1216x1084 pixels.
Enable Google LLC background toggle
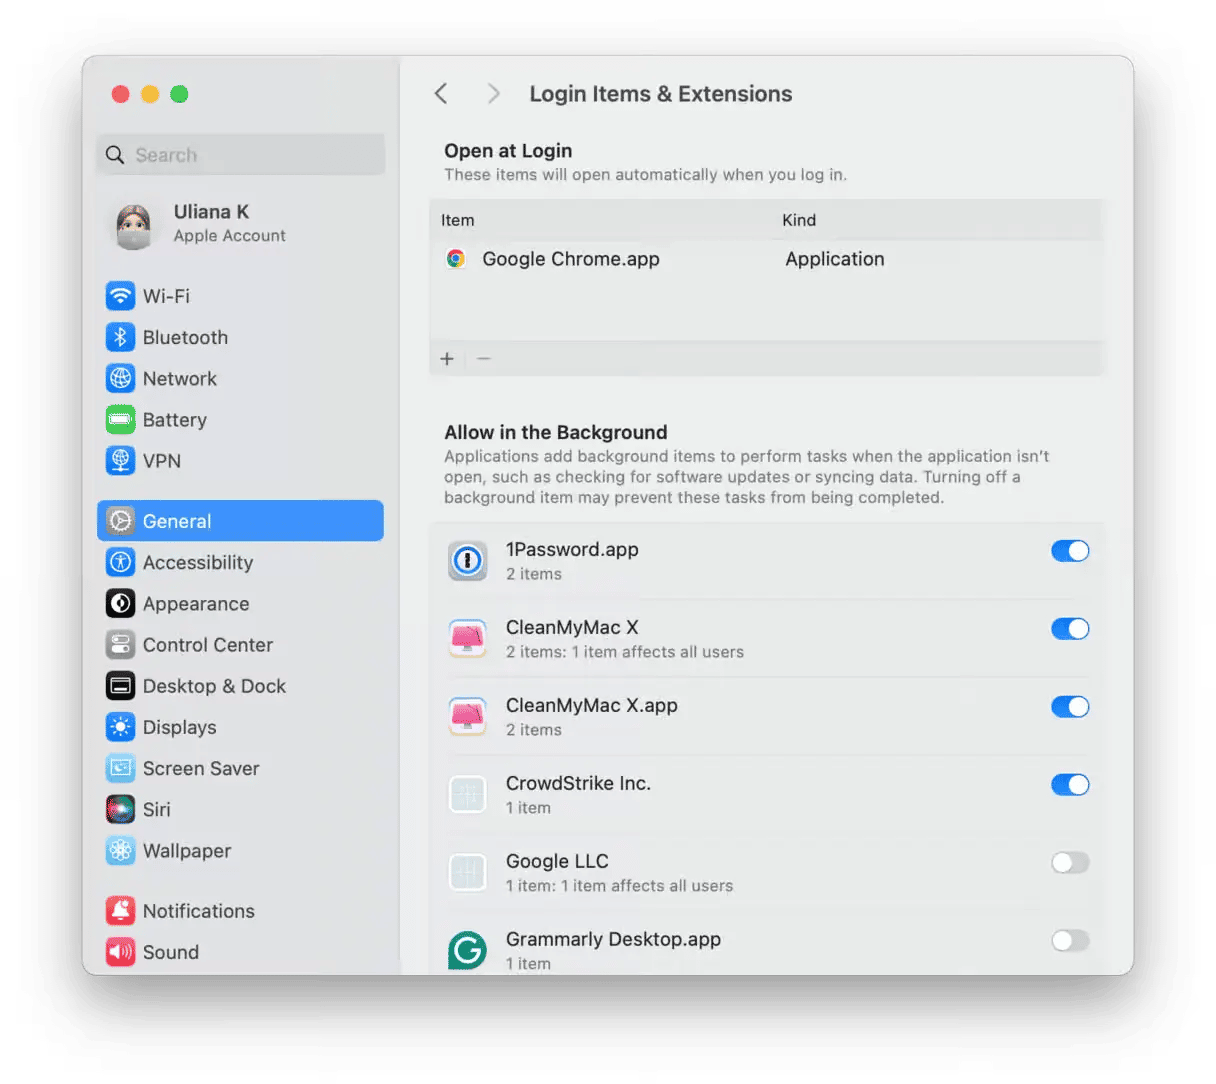coord(1069,863)
